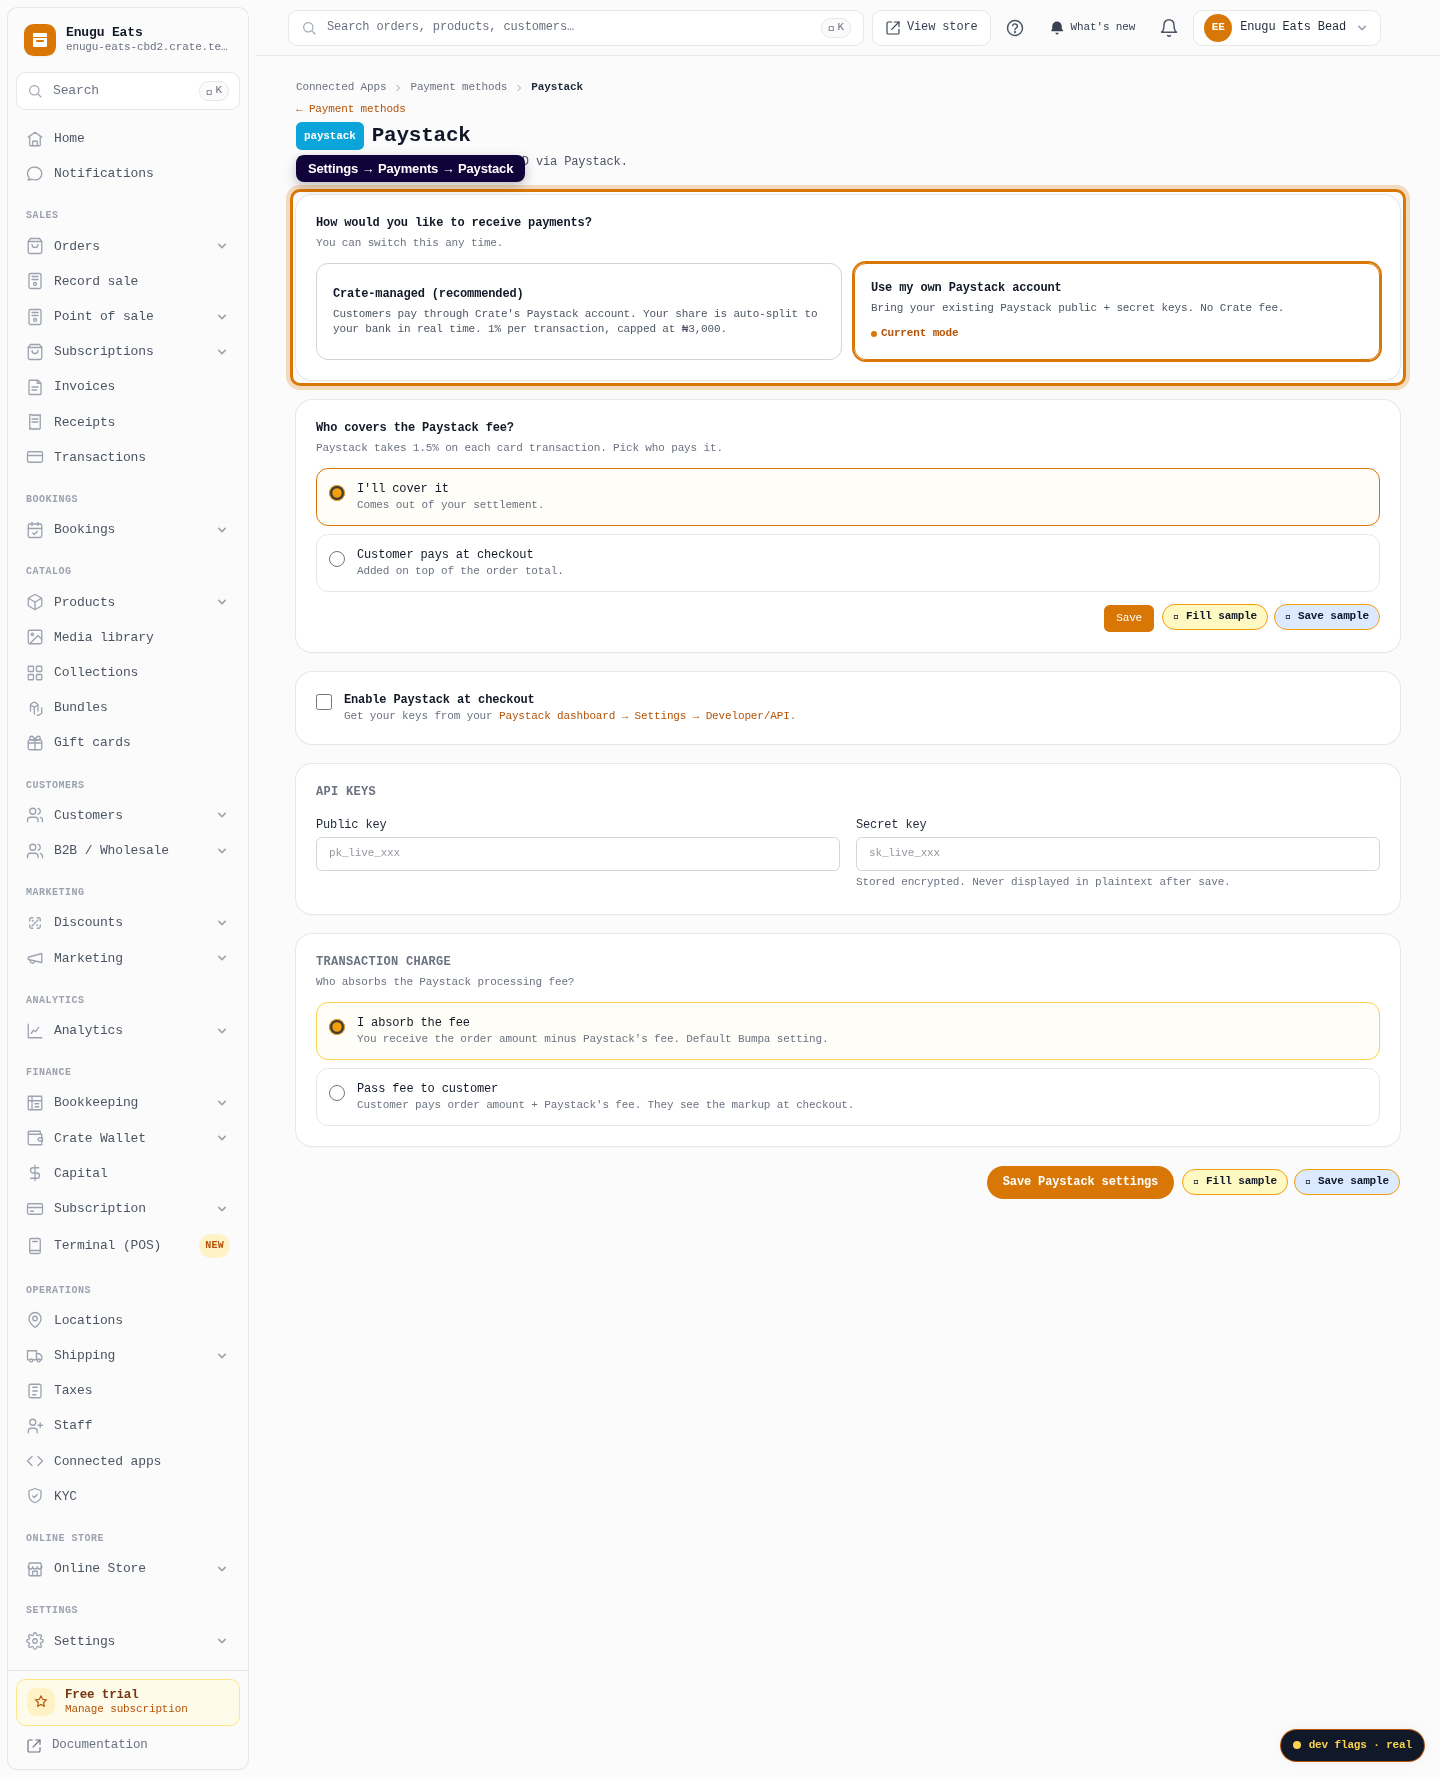Expand the Discounts chevron

[x=222, y=923]
